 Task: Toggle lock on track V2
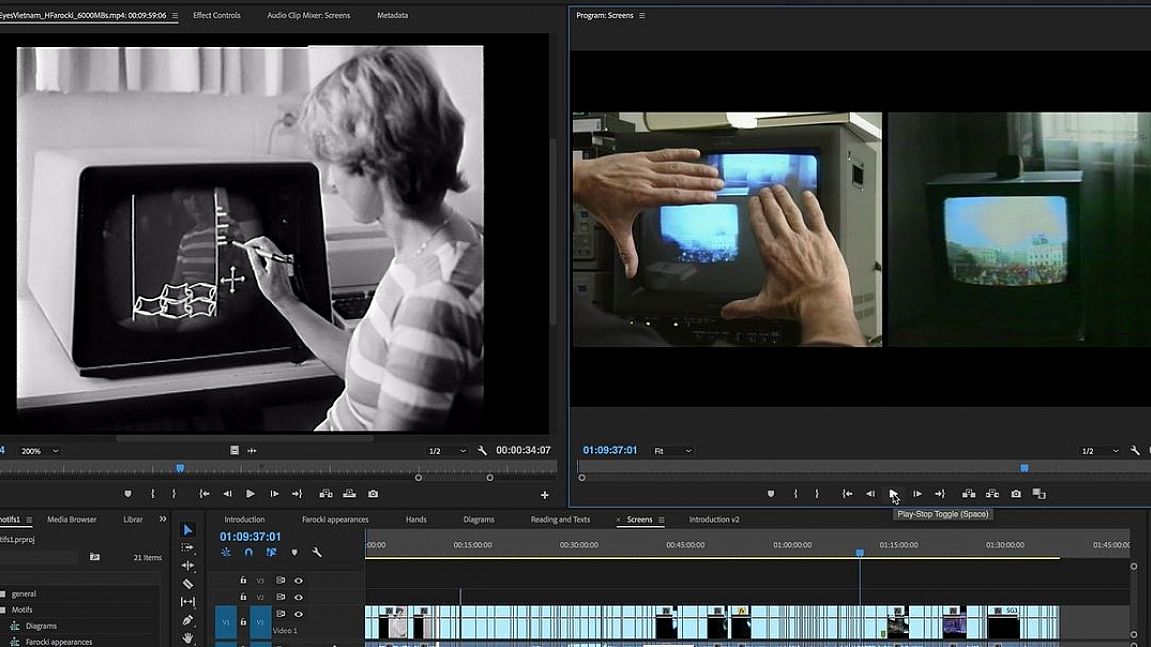coord(243,597)
